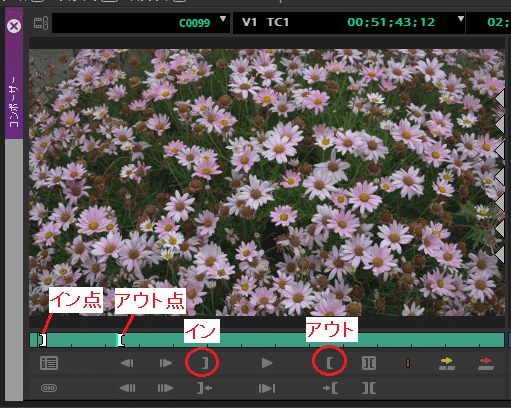This screenshot has width=511, height=408.
Task: Open the V1 TC1 timecode display dropdown
Action: tap(461, 19)
